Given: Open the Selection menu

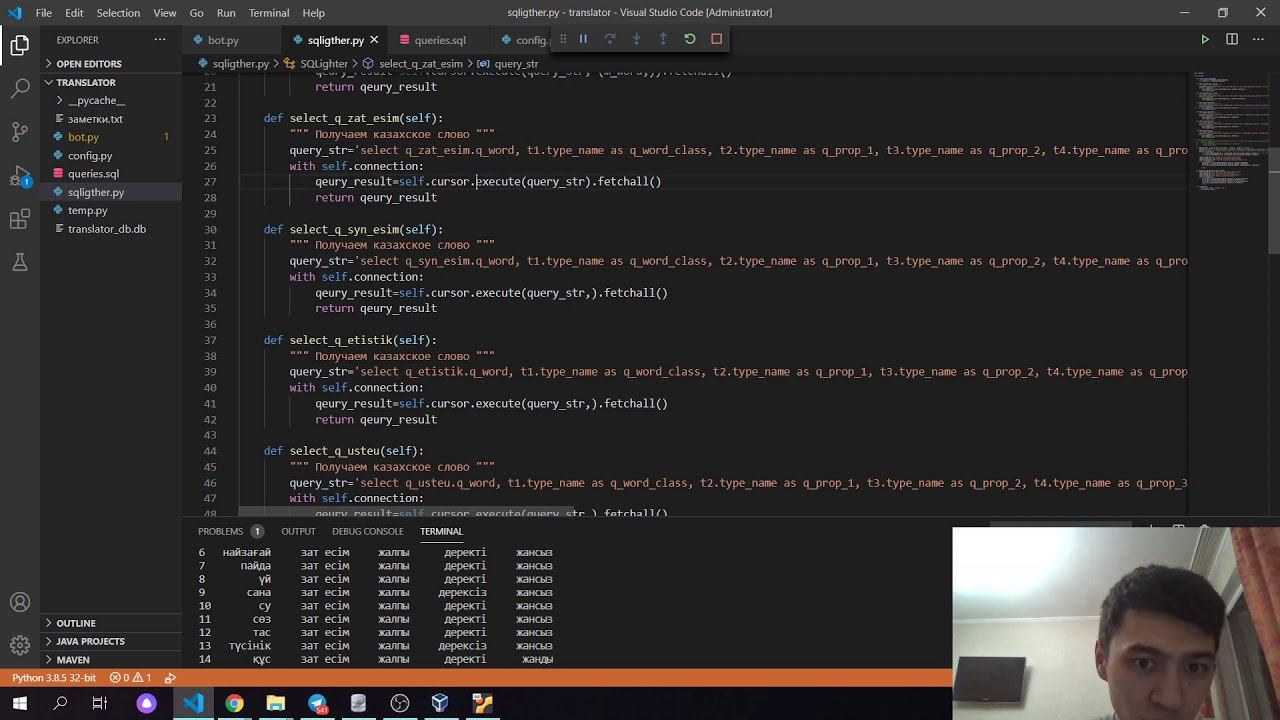Looking at the screenshot, I should [x=118, y=13].
